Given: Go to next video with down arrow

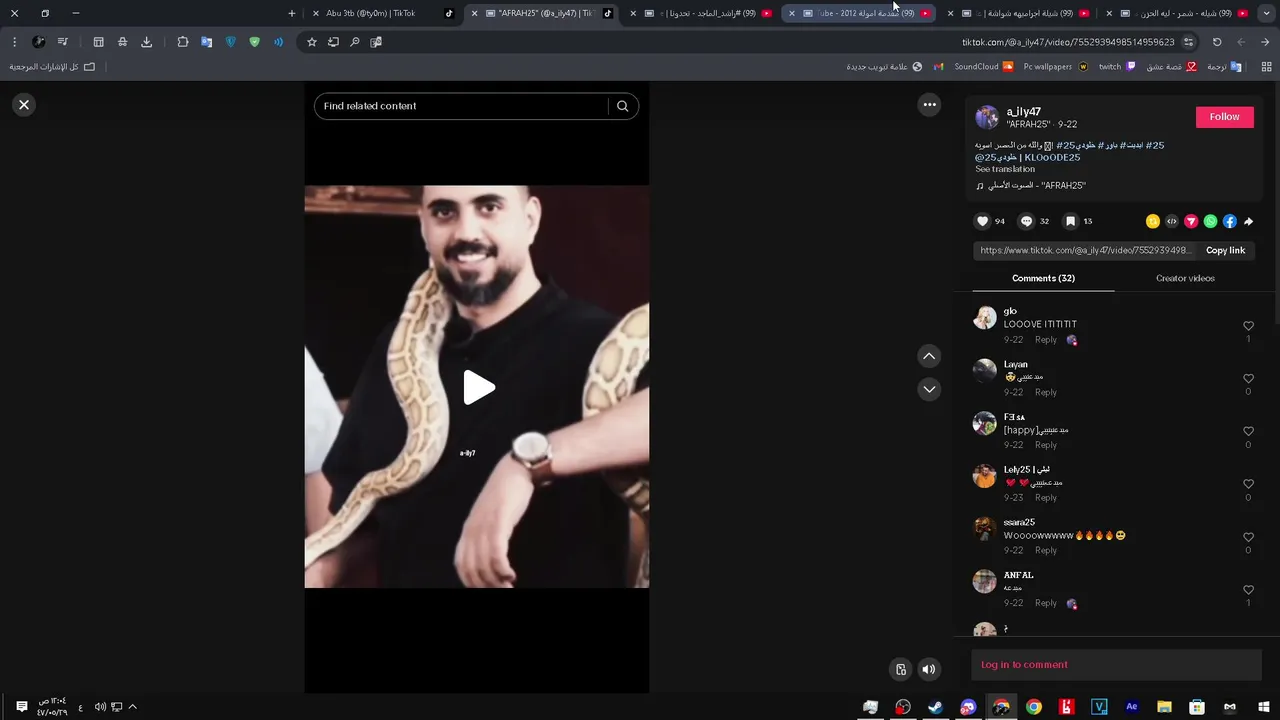Looking at the screenshot, I should point(929,389).
